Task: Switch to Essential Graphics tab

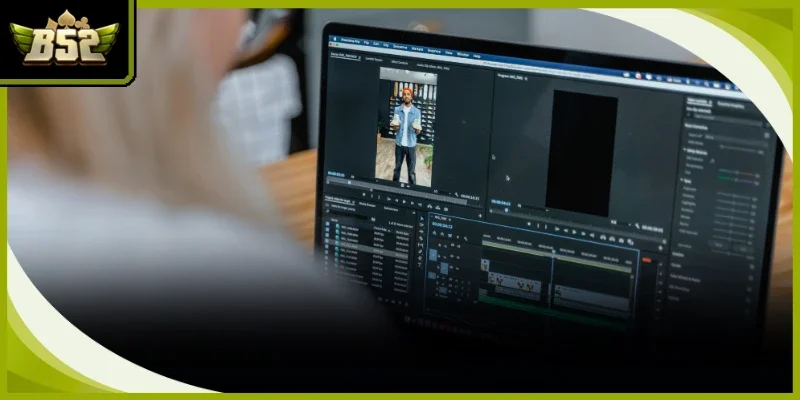Action: [x=731, y=105]
